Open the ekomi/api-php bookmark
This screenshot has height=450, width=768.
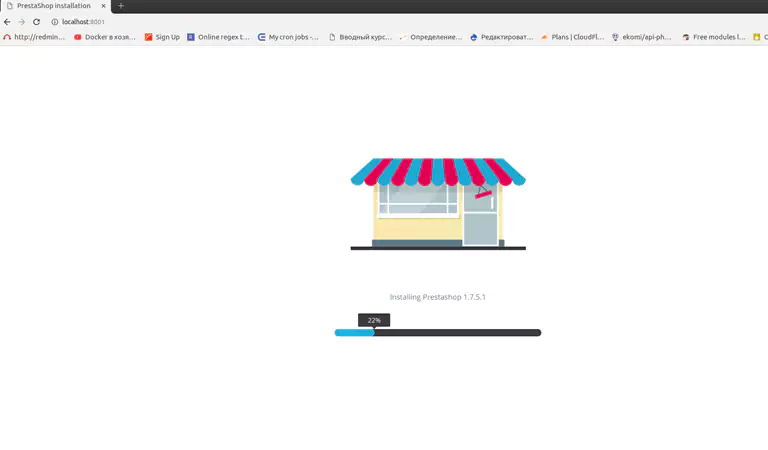tap(641, 37)
